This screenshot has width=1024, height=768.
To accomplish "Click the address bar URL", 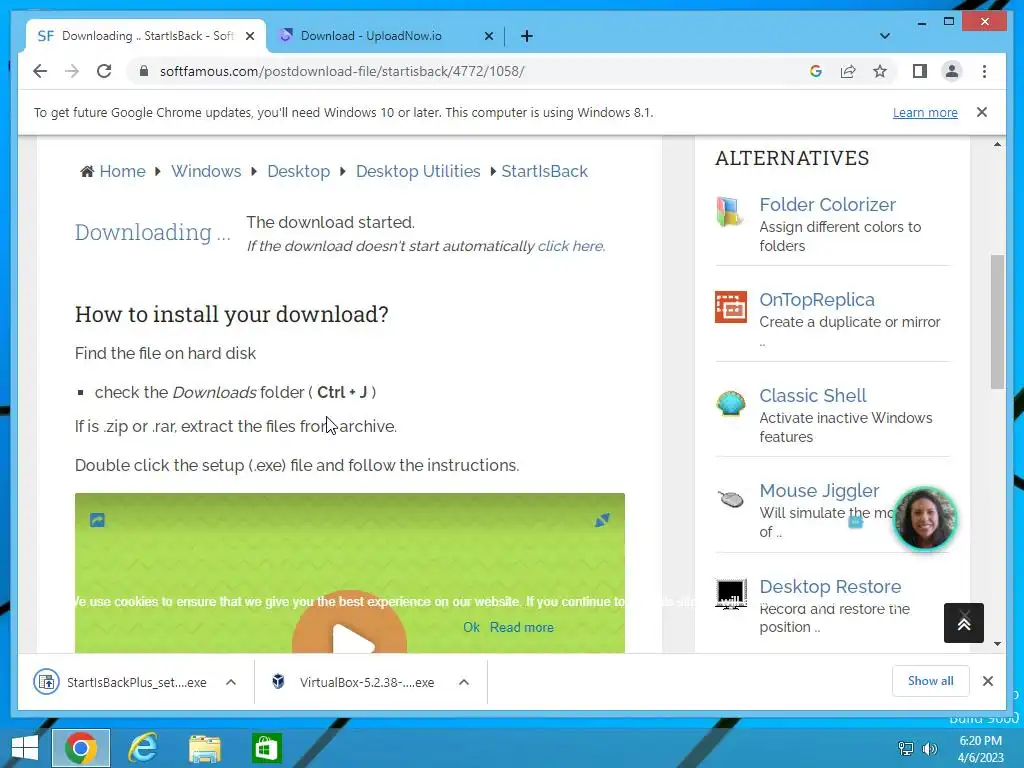I will 342,71.
